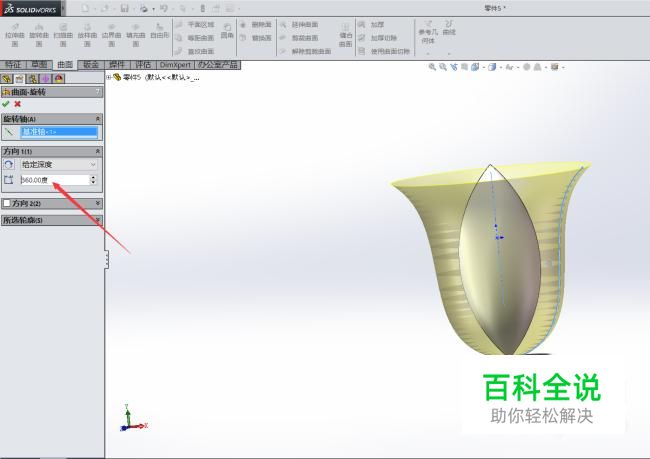
Task: Switch to the 特征 tab
Action: 13,65
